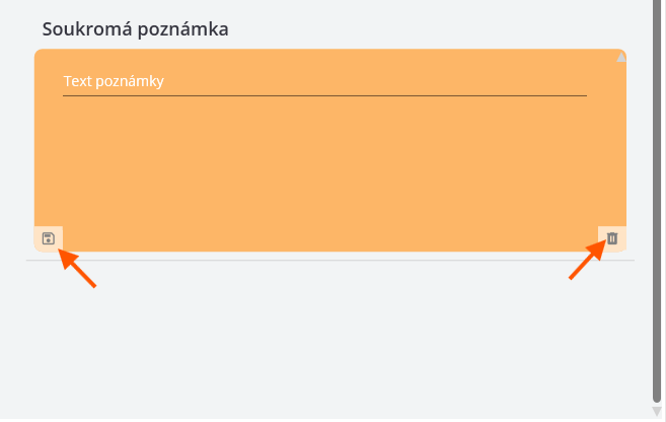666x422 pixels.
Task: Click the divider line below the note
Action: (330, 260)
